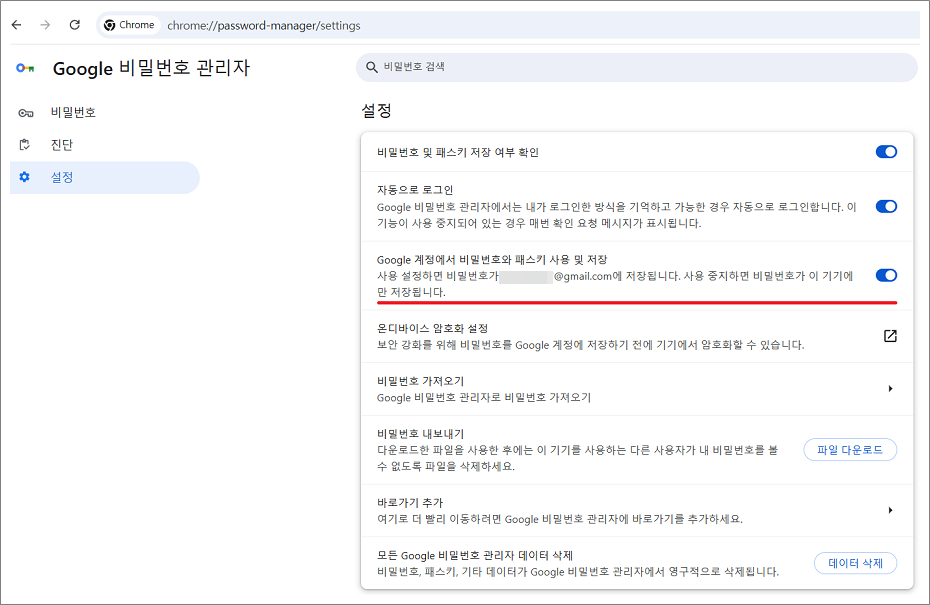Click the 바로가기 추가 heading text
The image size is (930, 605).
[410, 502]
